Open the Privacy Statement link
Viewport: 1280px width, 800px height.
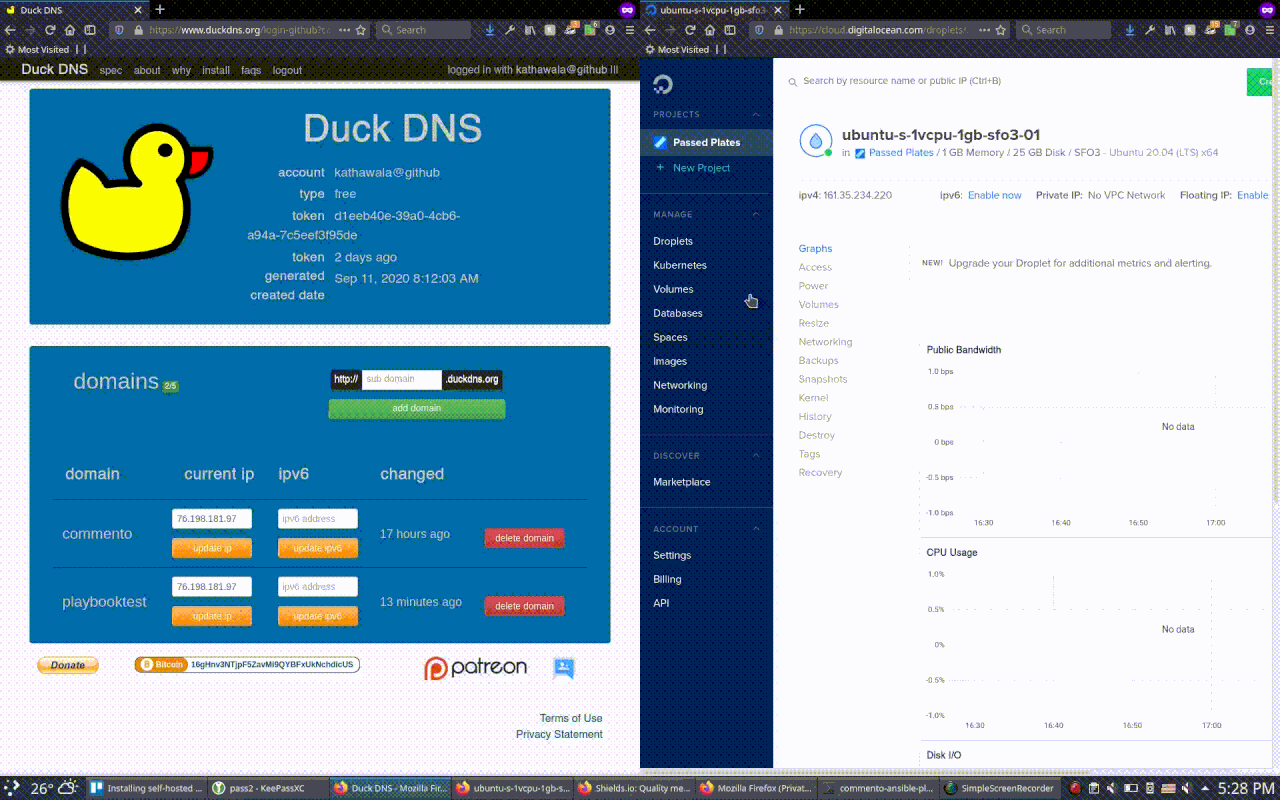[559, 734]
